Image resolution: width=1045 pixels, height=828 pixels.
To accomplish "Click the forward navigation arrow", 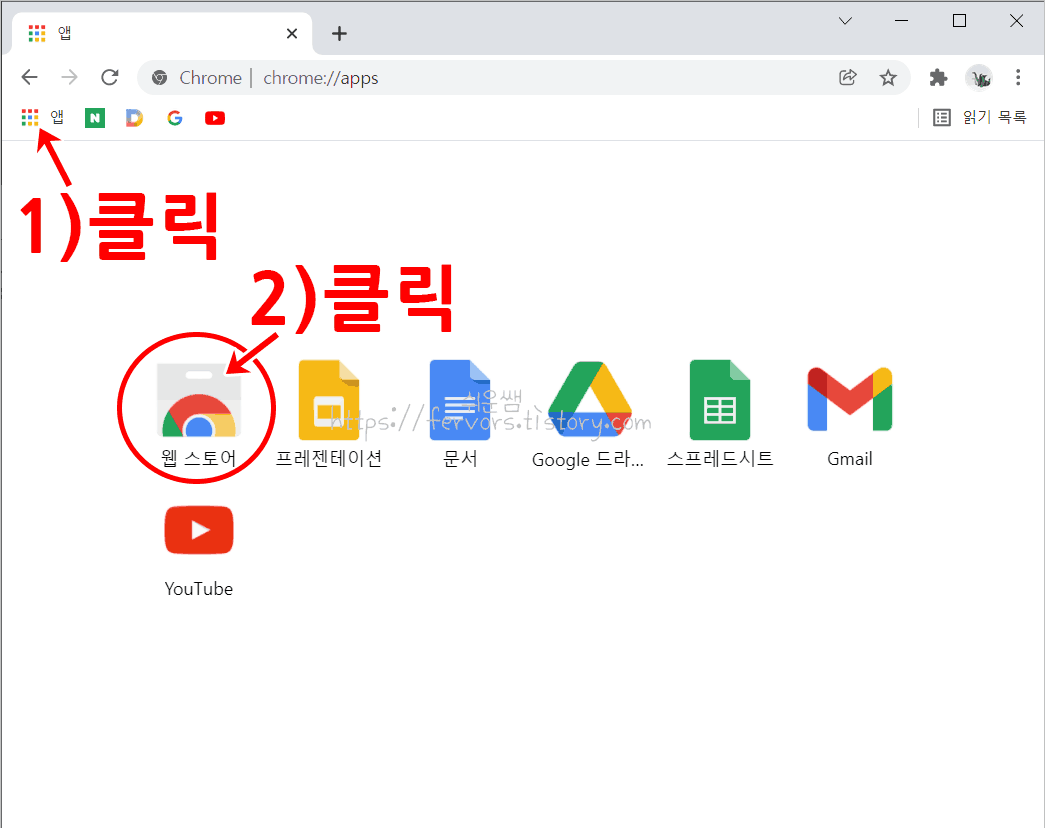I will (x=69, y=77).
